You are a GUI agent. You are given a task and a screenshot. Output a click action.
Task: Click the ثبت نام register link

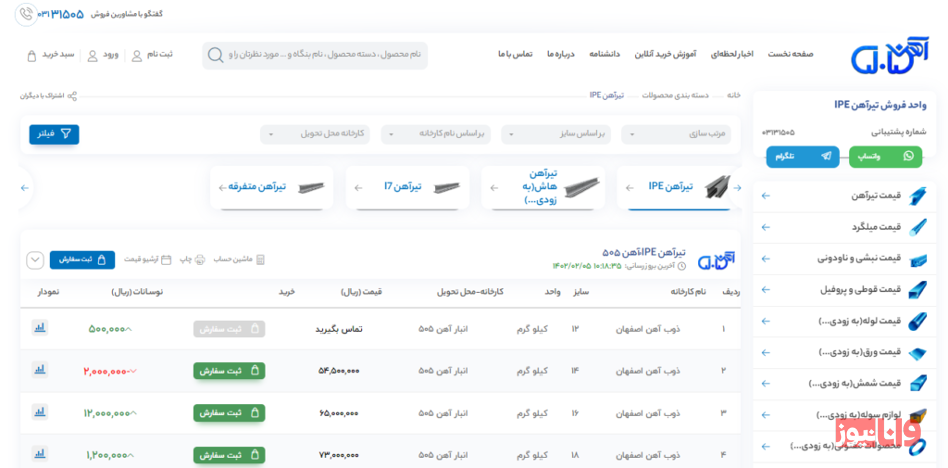click(x=160, y=55)
